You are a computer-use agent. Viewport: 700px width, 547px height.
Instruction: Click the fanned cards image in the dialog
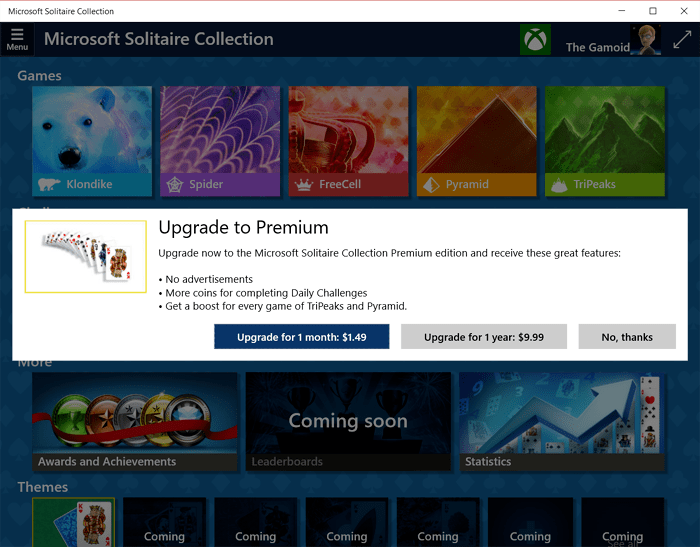click(85, 257)
